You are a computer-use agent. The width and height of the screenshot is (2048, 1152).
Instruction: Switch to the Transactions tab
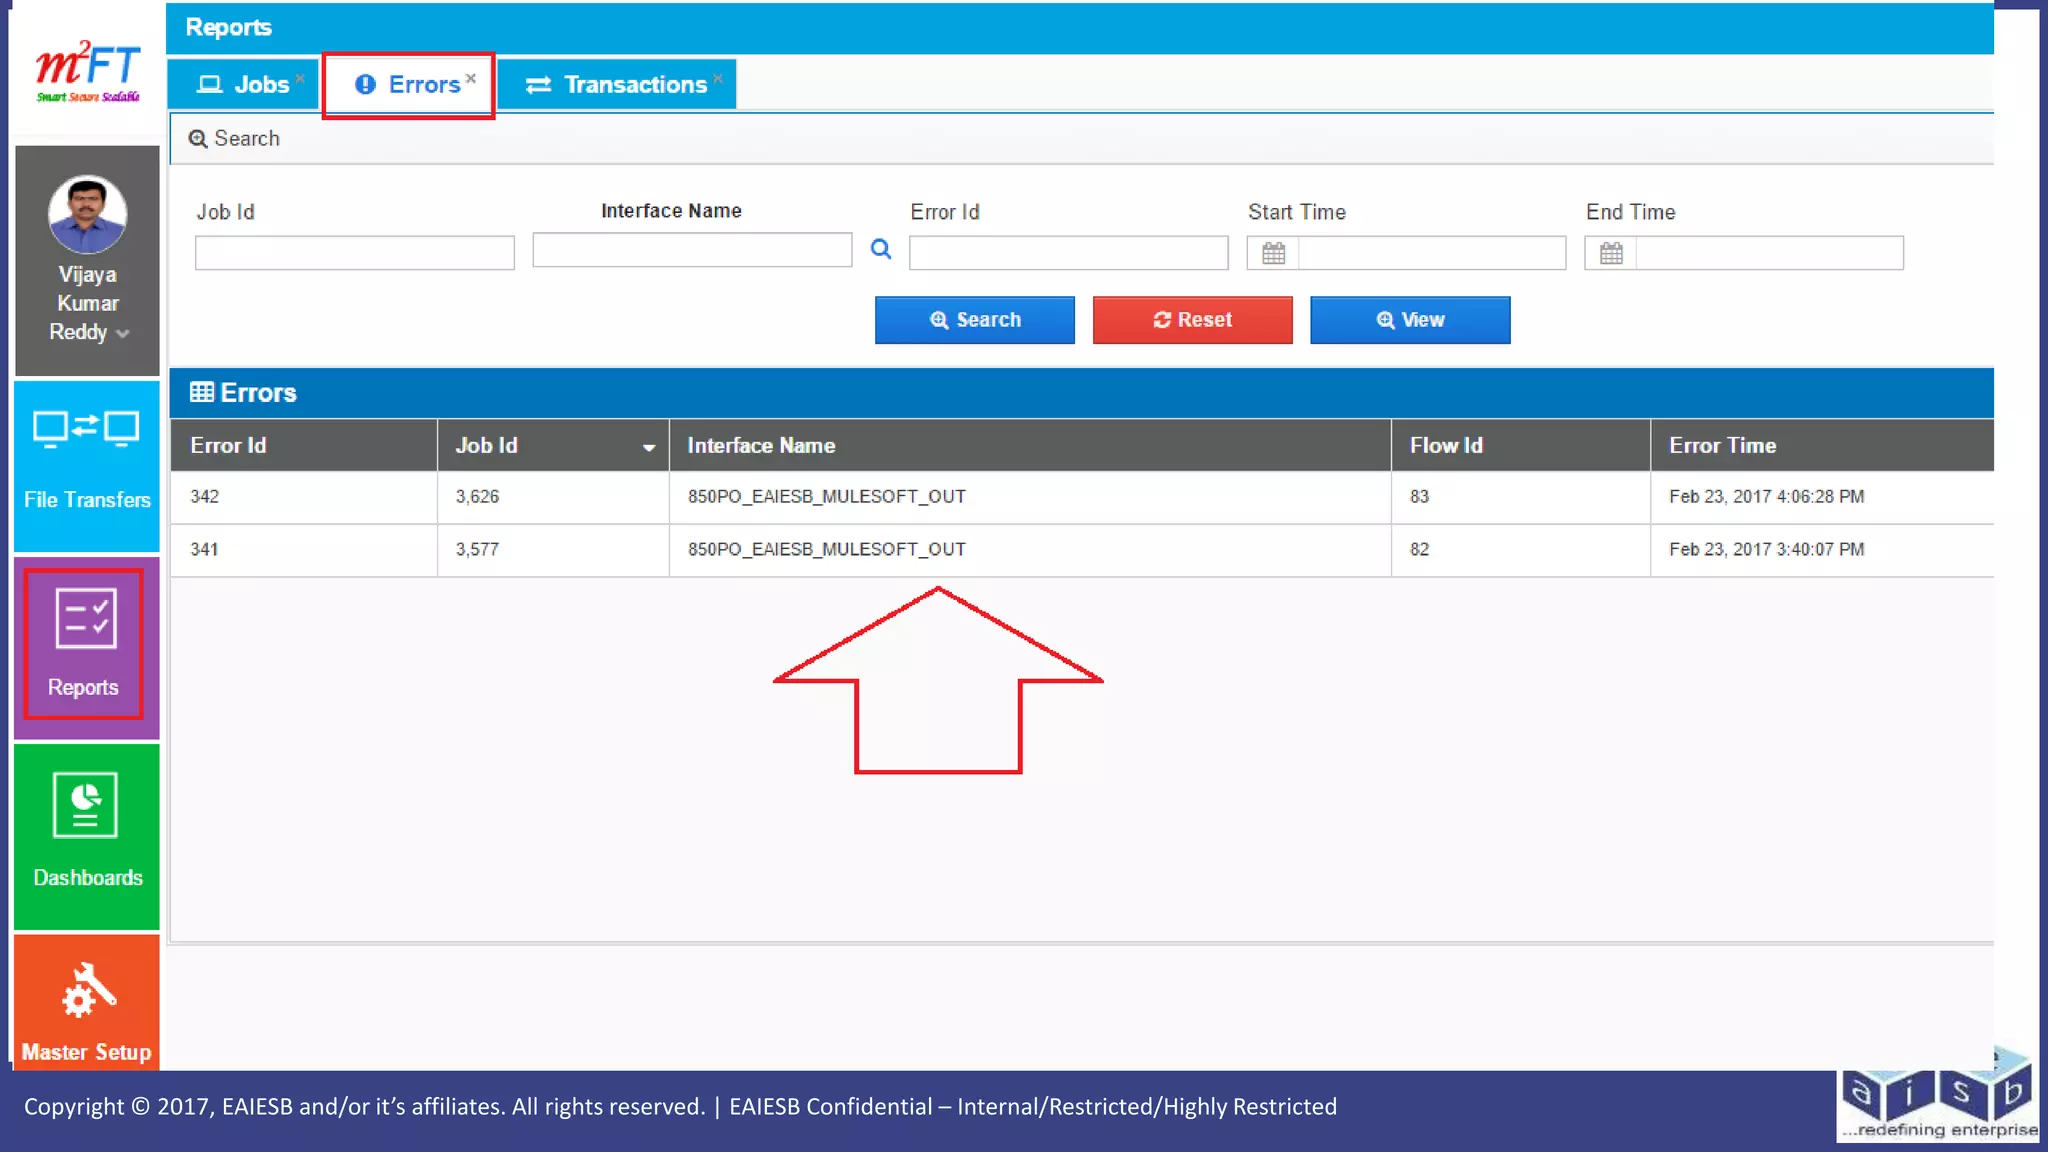click(617, 84)
